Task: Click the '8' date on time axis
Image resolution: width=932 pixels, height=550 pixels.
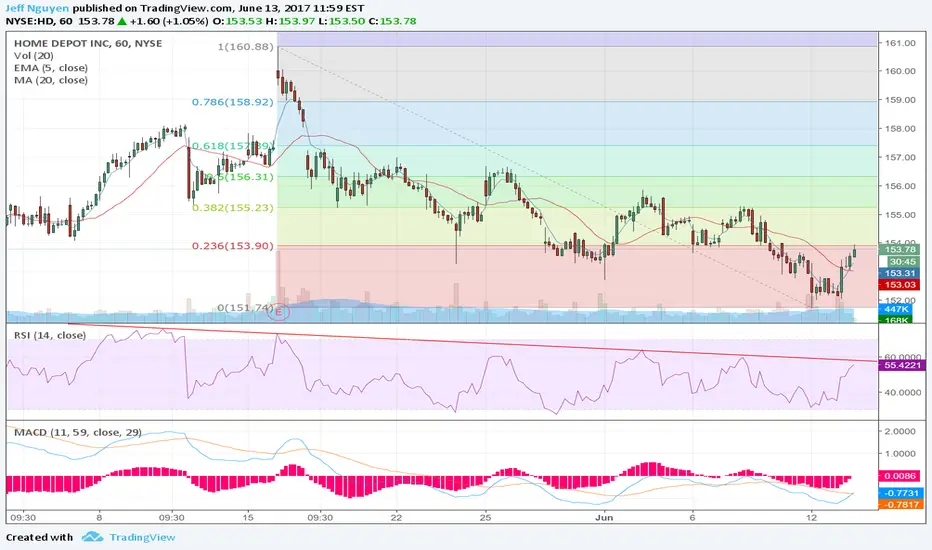Action: pyautogui.click(x=99, y=517)
